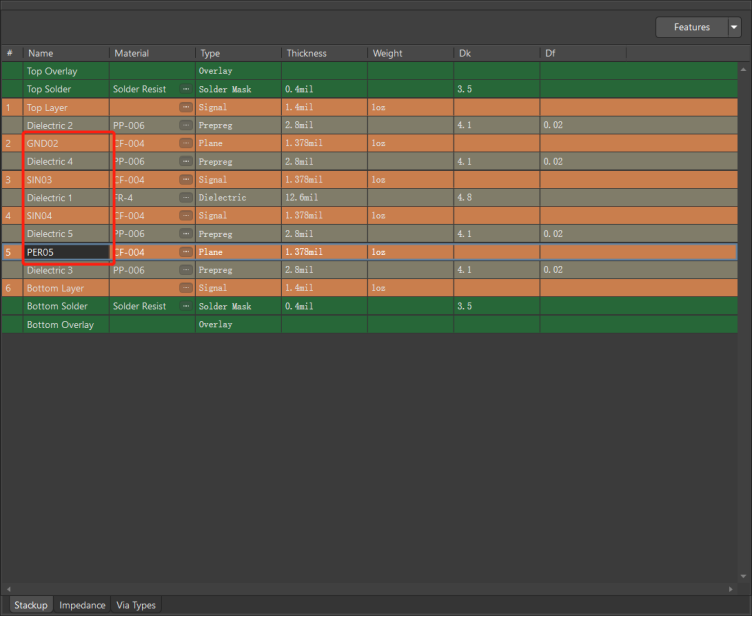Open the Via Types tab

click(136, 605)
